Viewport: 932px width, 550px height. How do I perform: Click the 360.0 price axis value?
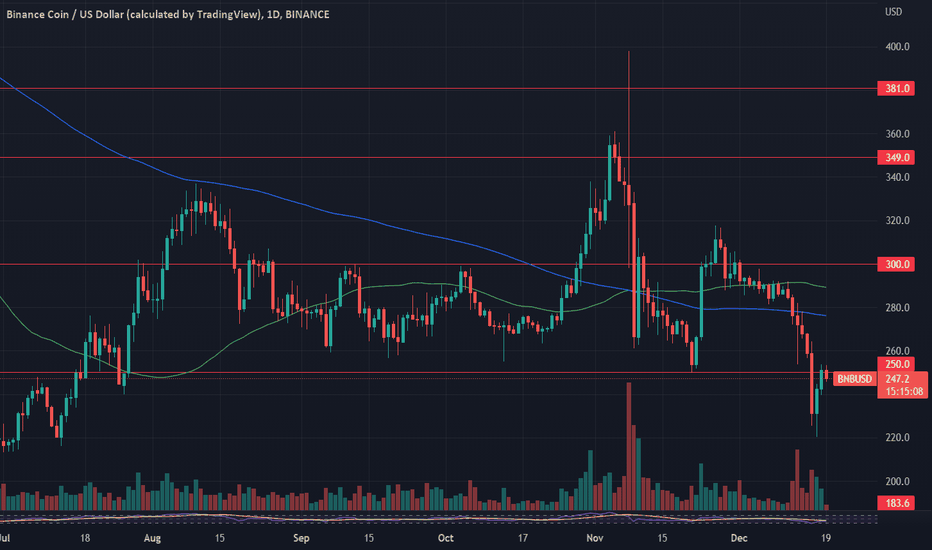[897, 134]
